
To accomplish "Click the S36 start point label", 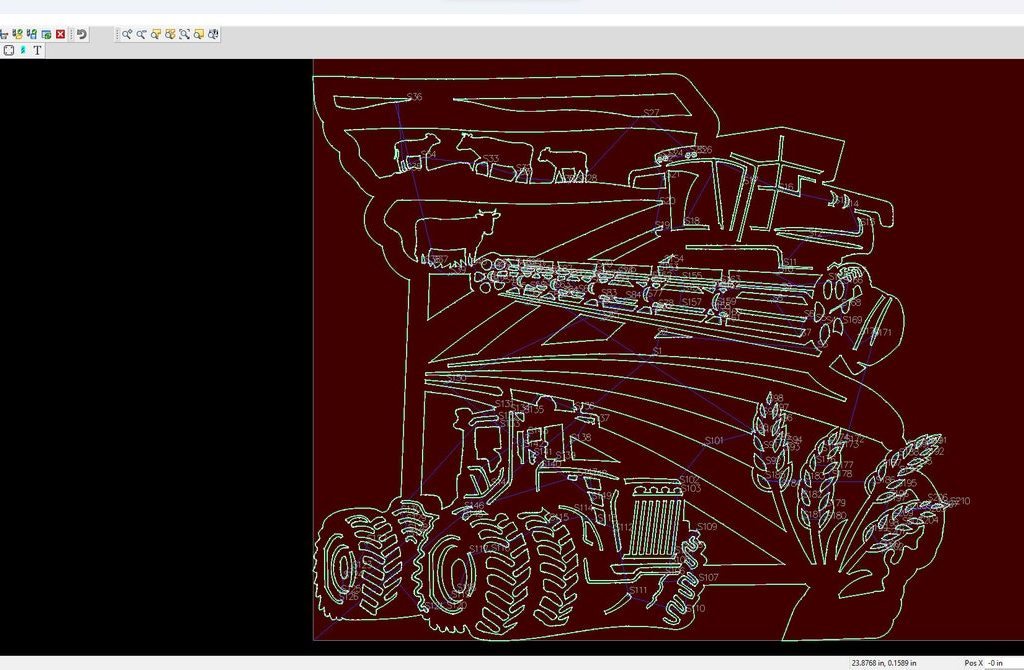I will click(414, 97).
